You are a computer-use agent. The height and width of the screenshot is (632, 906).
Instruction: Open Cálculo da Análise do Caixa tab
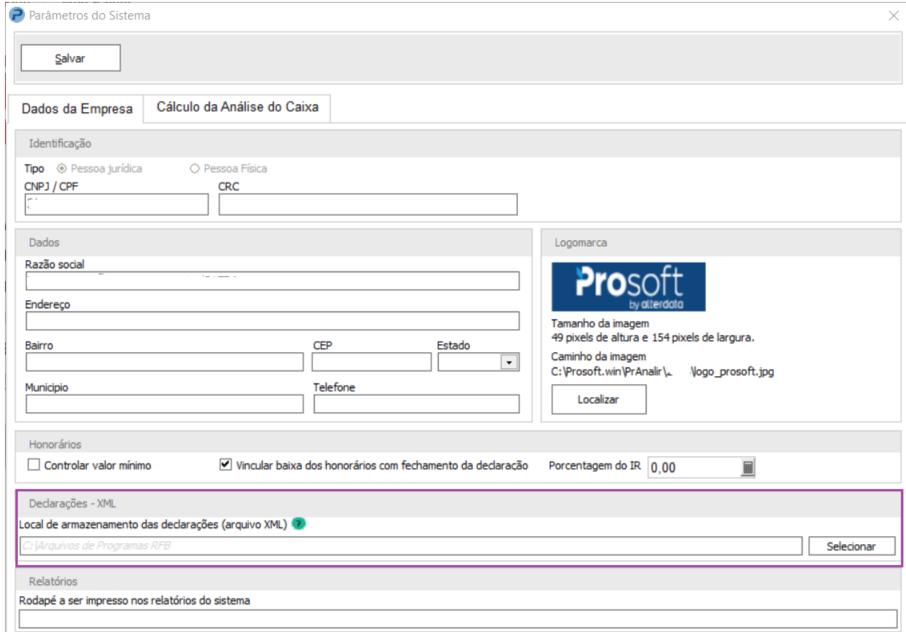[x=237, y=107]
